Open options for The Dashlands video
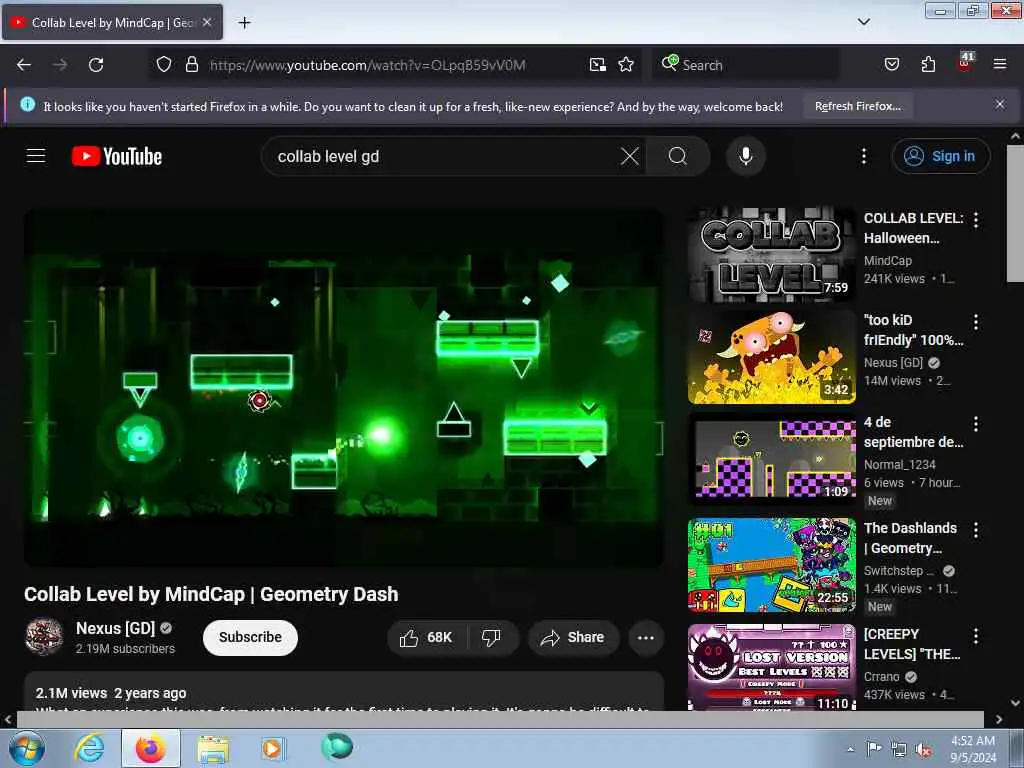 pos(976,530)
